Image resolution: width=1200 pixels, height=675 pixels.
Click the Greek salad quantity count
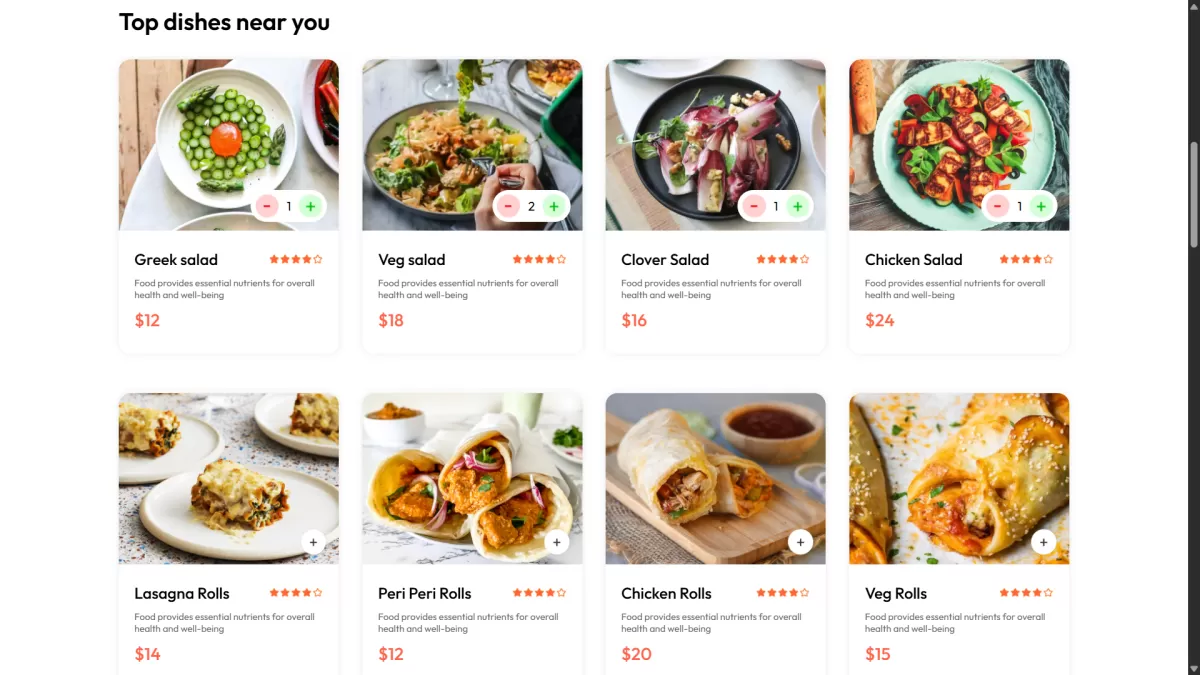289,206
